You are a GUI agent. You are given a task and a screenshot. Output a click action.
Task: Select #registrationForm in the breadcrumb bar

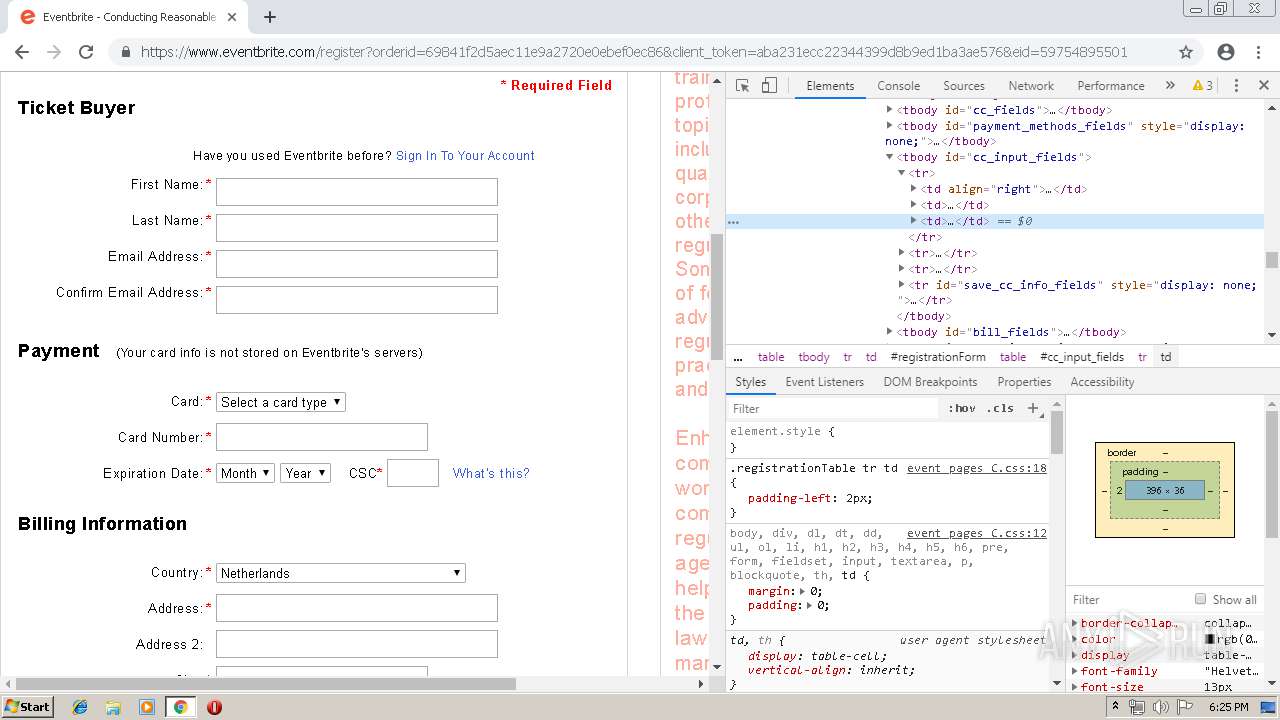[938, 357]
